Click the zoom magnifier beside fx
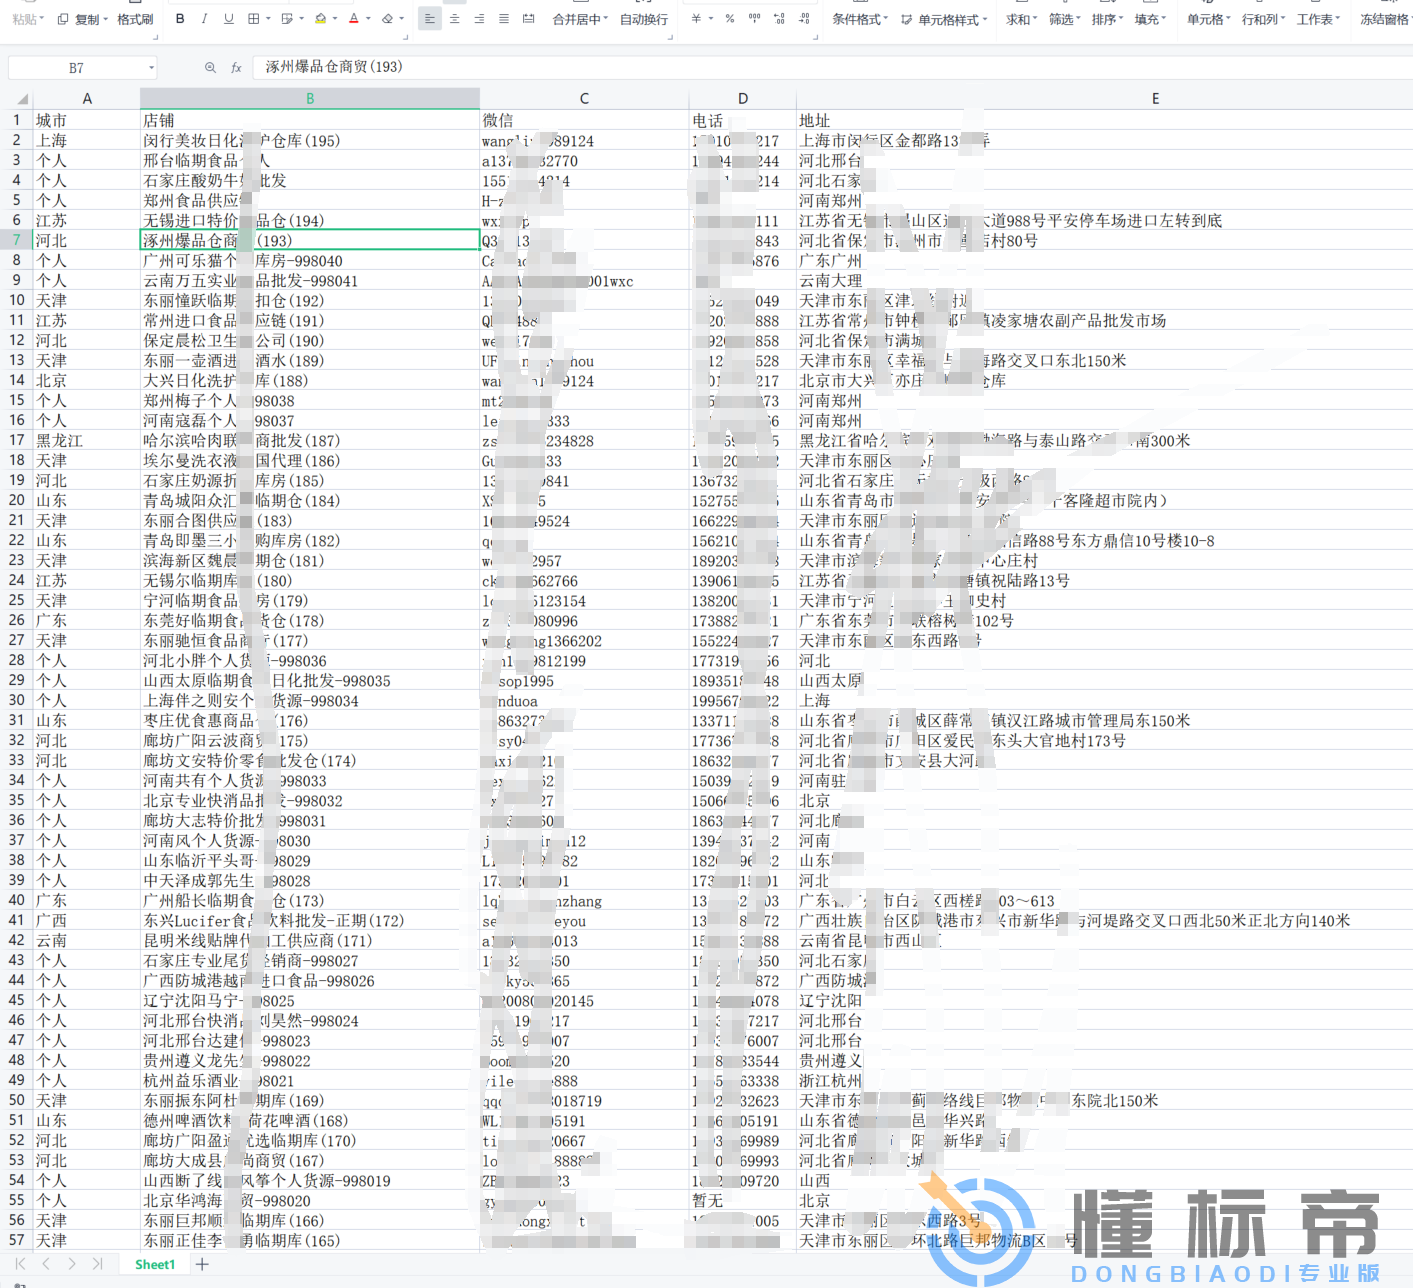Image resolution: width=1413 pixels, height=1288 pixels. point(210,68)
